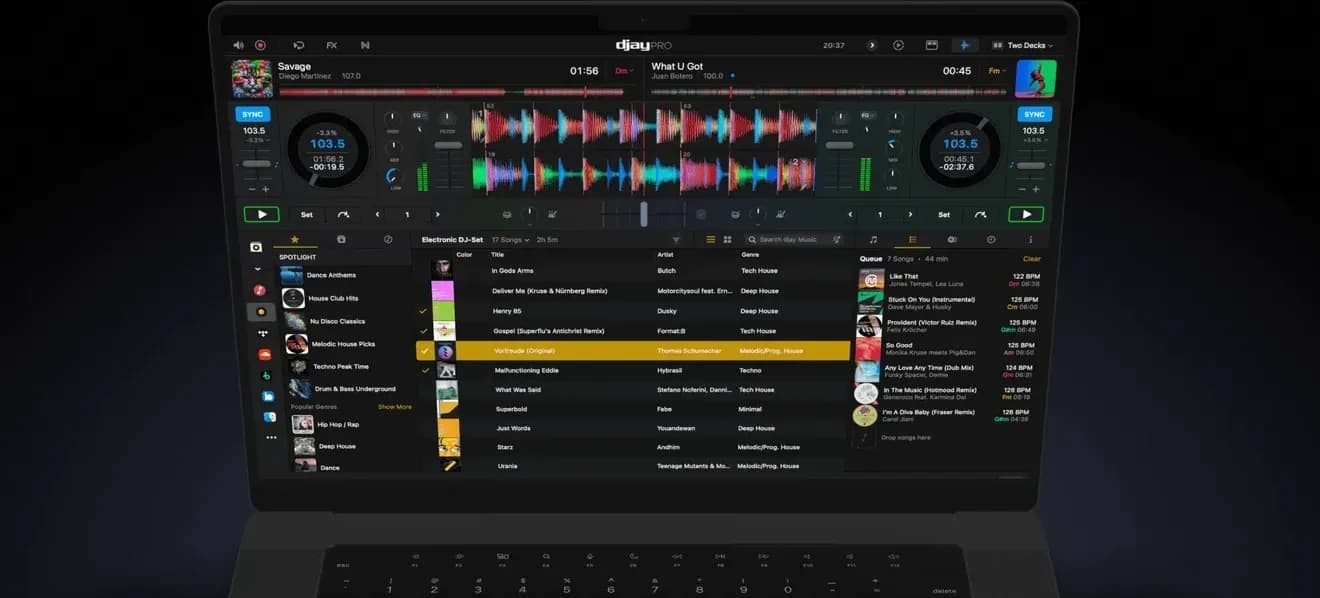The height and width of the screenshot is (598, 1320).
Task: Open the playlists tab next to the star
Action: [341, 240]
